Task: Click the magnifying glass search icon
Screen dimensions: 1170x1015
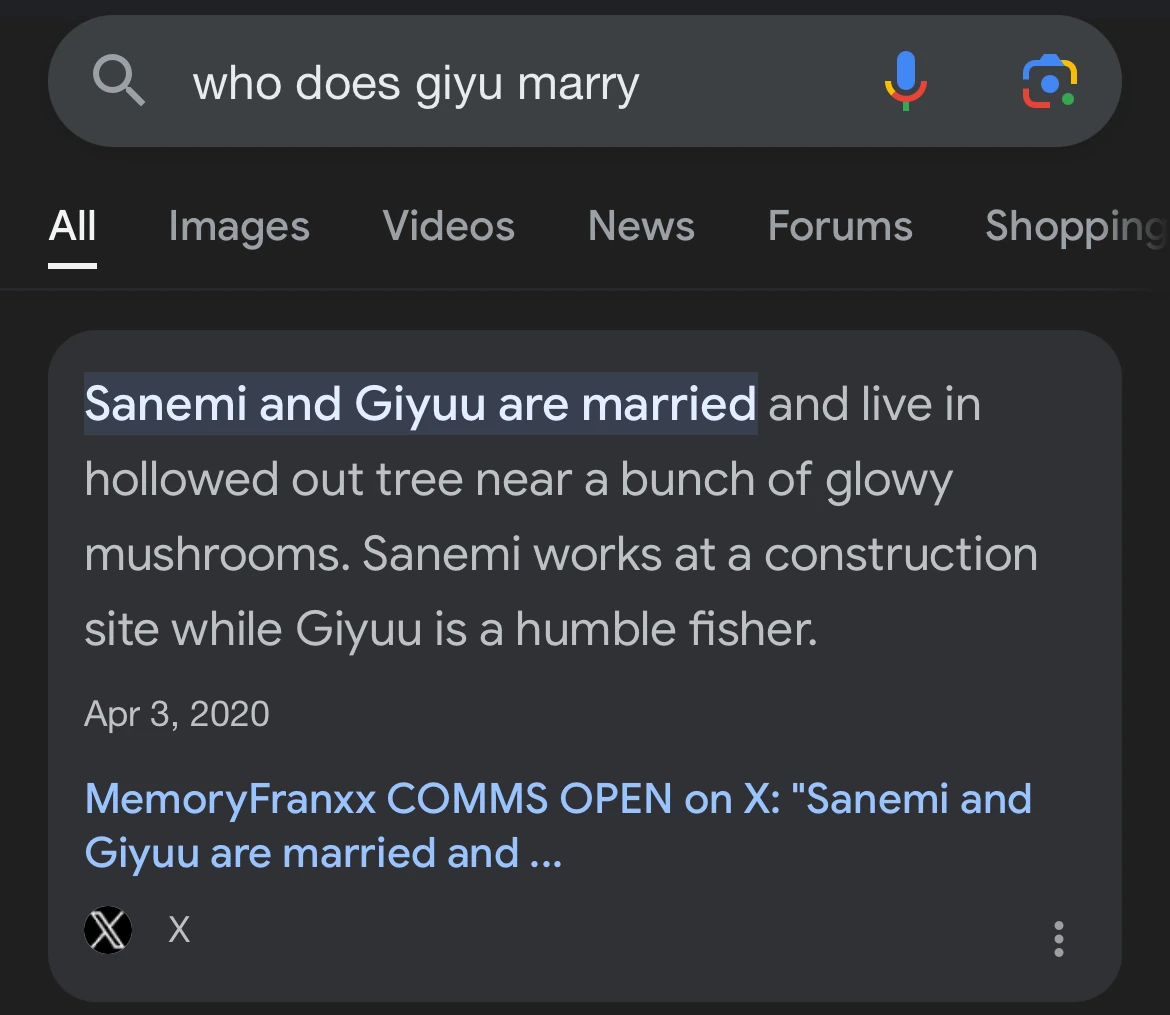Action: tap(119, 80)
